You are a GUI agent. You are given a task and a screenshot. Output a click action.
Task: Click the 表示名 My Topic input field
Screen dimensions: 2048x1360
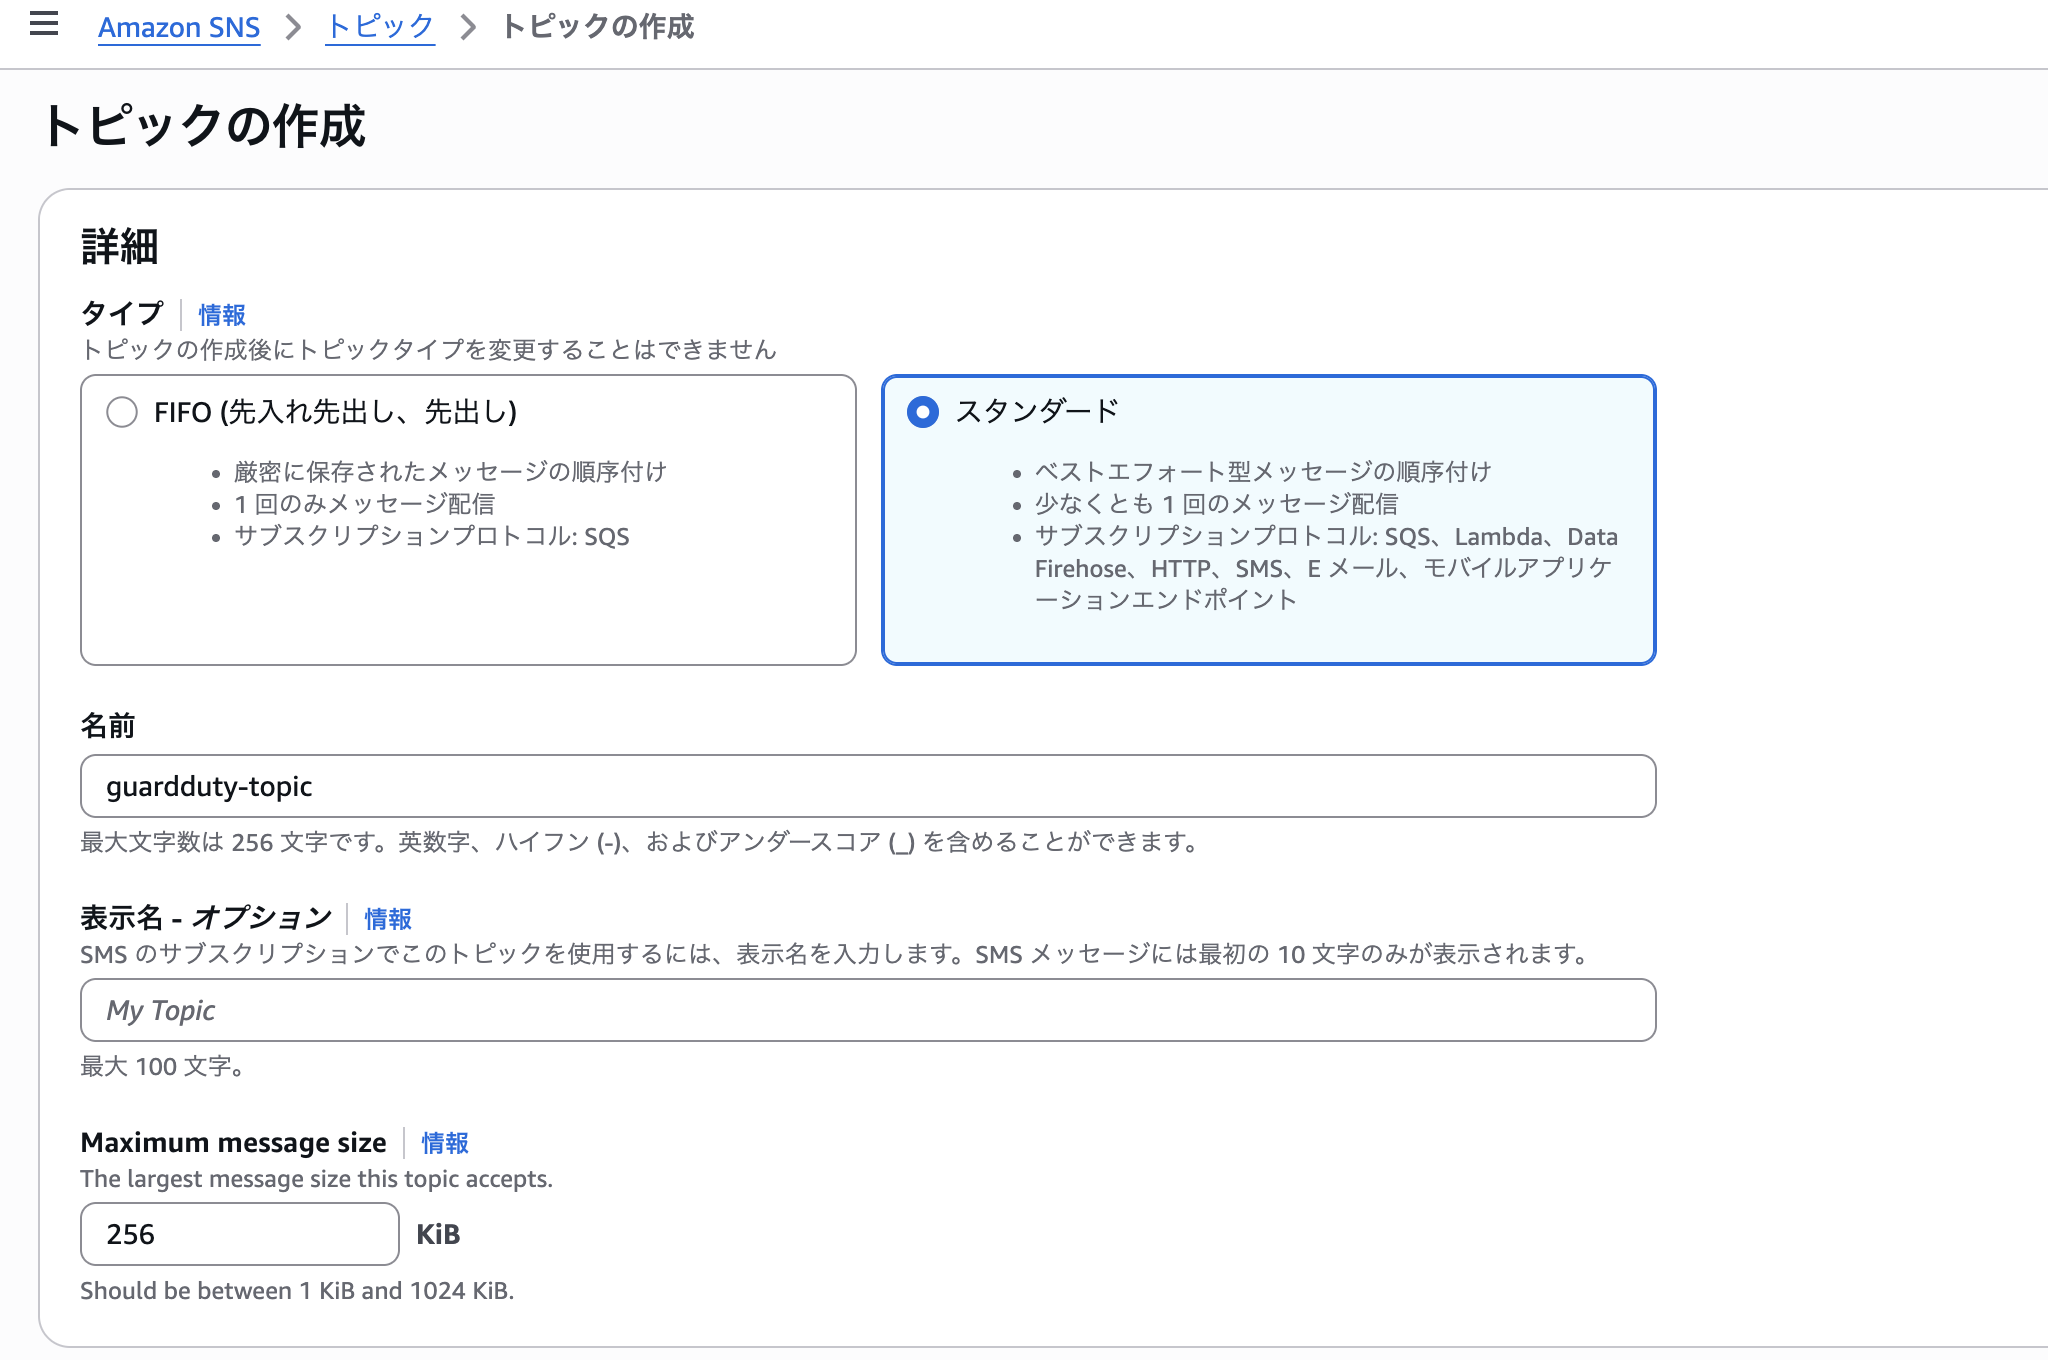click(x=868, y=1010)
